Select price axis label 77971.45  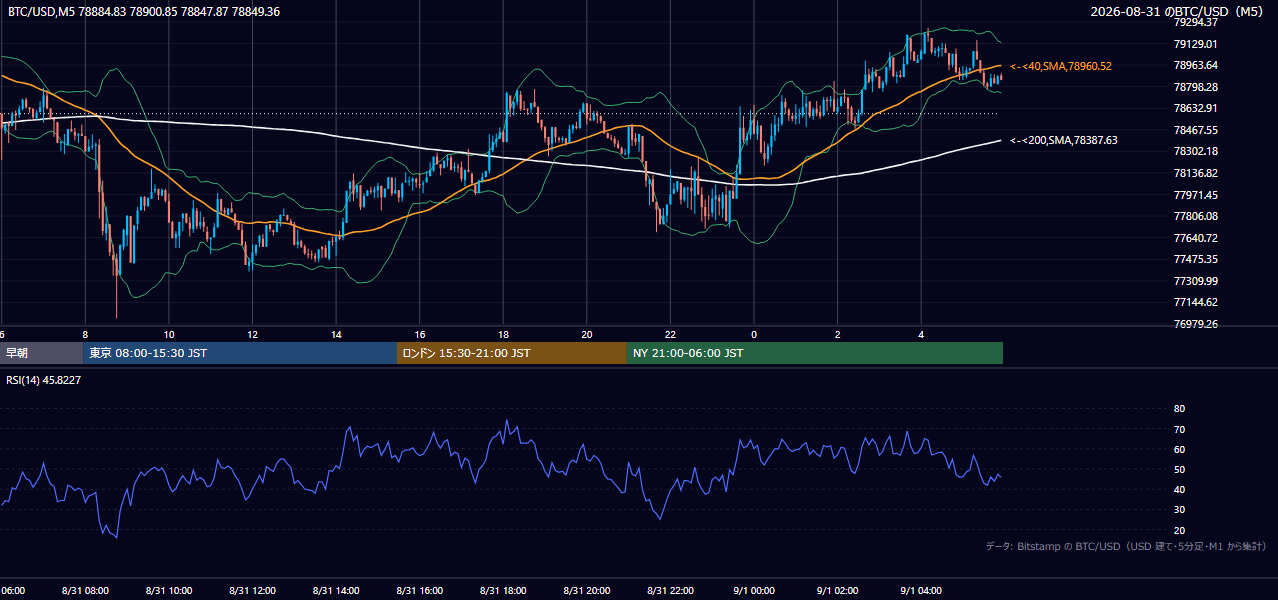[x=1195, y=195]
